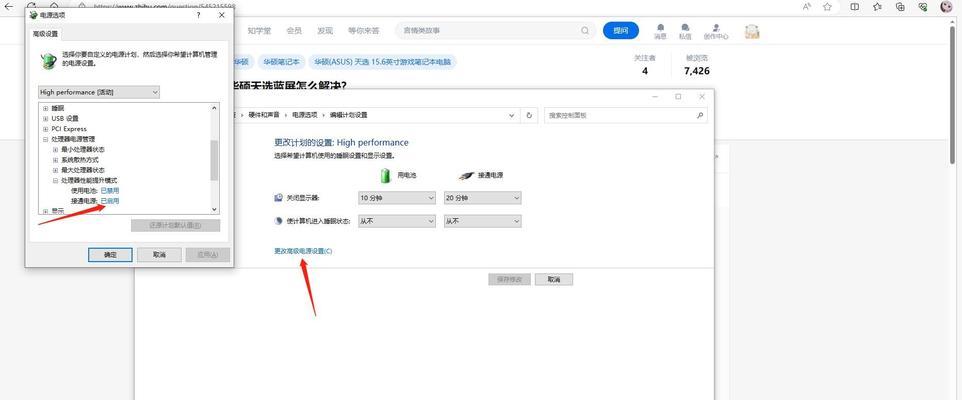
Task: Click 编辑计划设置 breadcrumb text
Action: [x=348, y=115]
